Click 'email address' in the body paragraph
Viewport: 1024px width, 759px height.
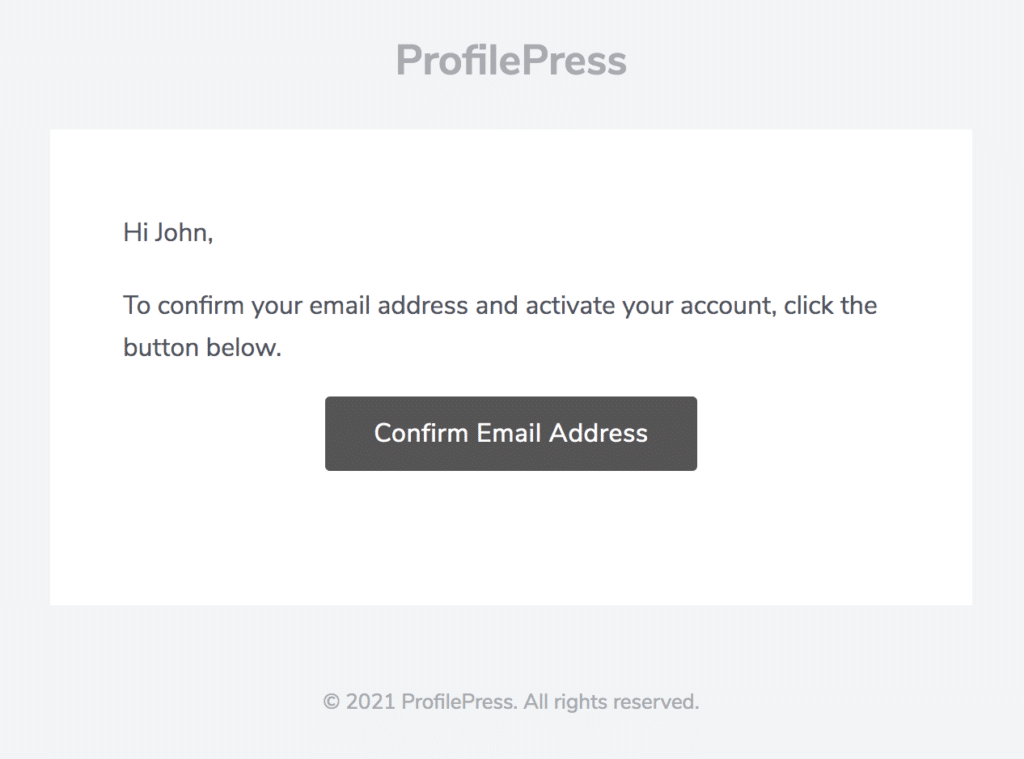coord(388,306)
